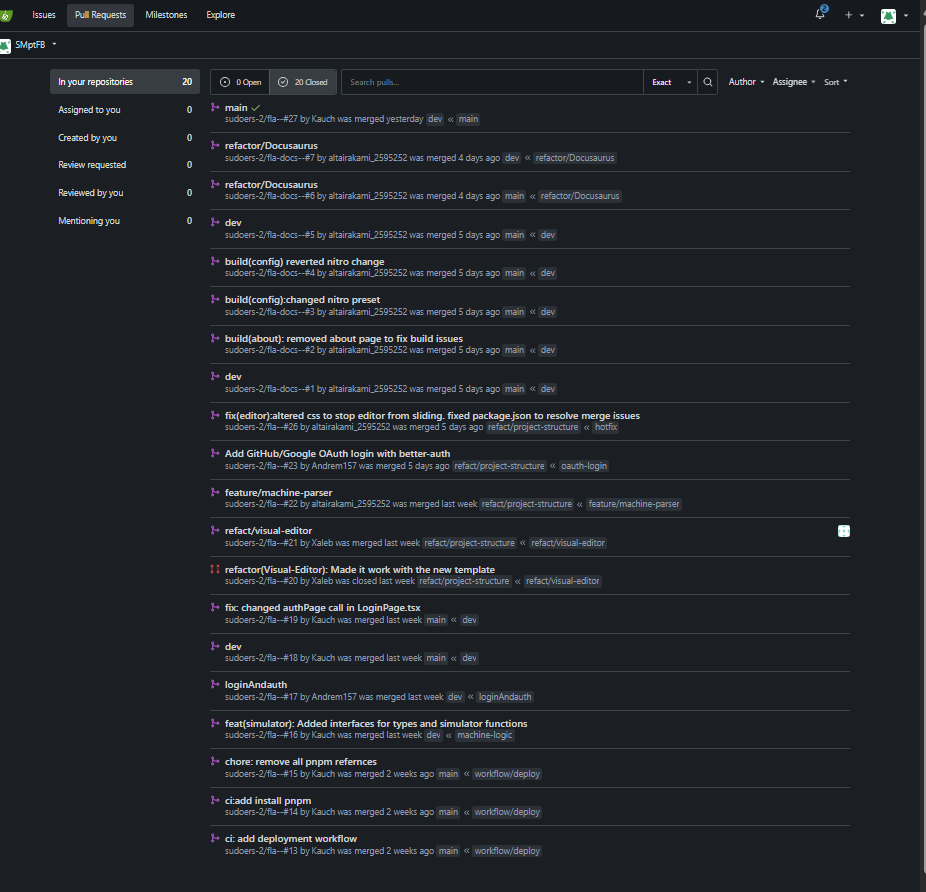Click the 'hotfix' branch label

(x=605, y=427)
